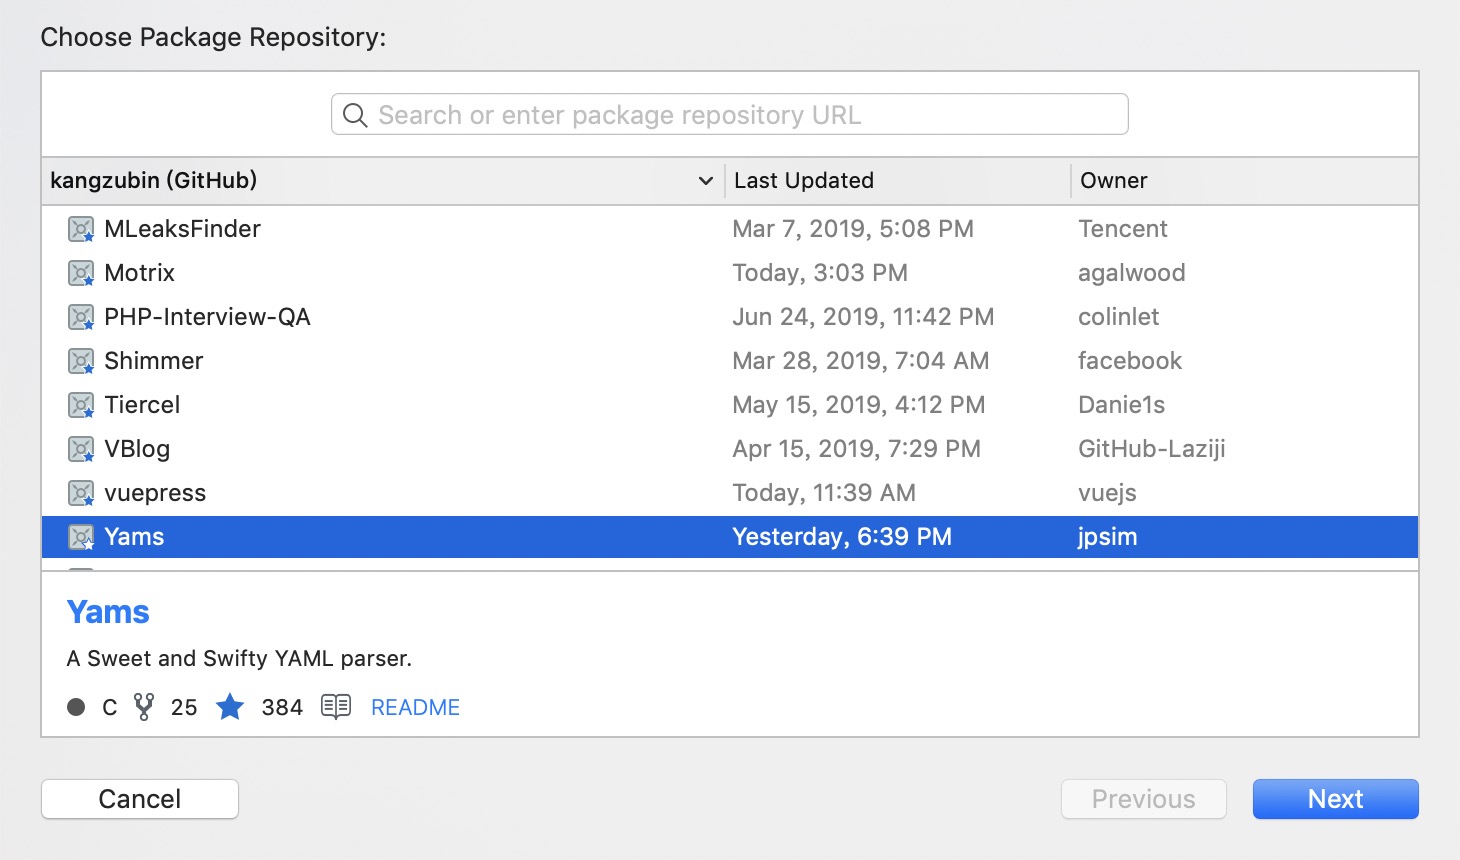Select the vuepress package name
The image size is (1460, 860).
155,493
